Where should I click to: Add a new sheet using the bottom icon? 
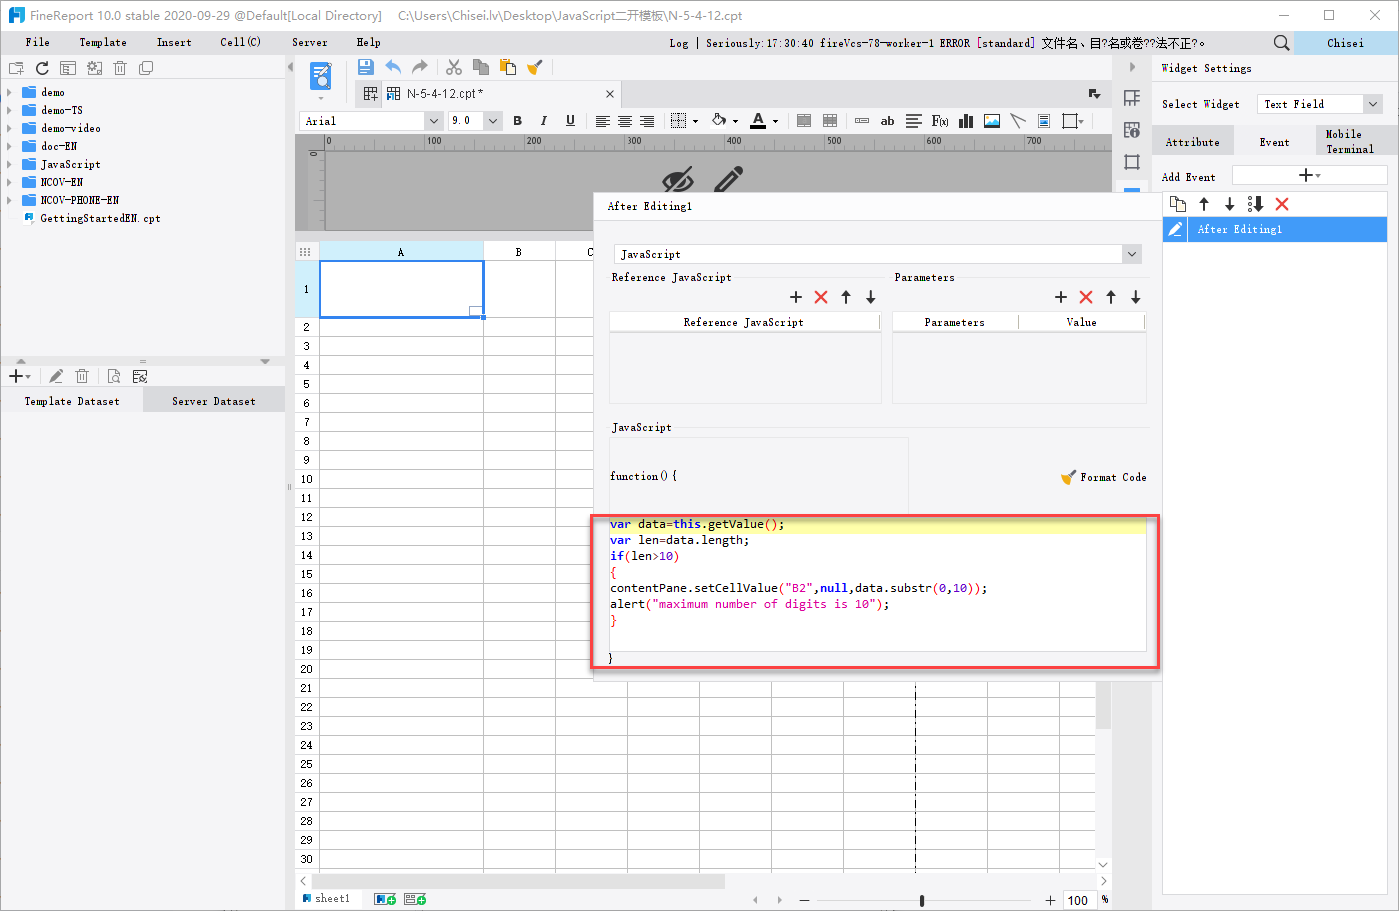point(383,898)
